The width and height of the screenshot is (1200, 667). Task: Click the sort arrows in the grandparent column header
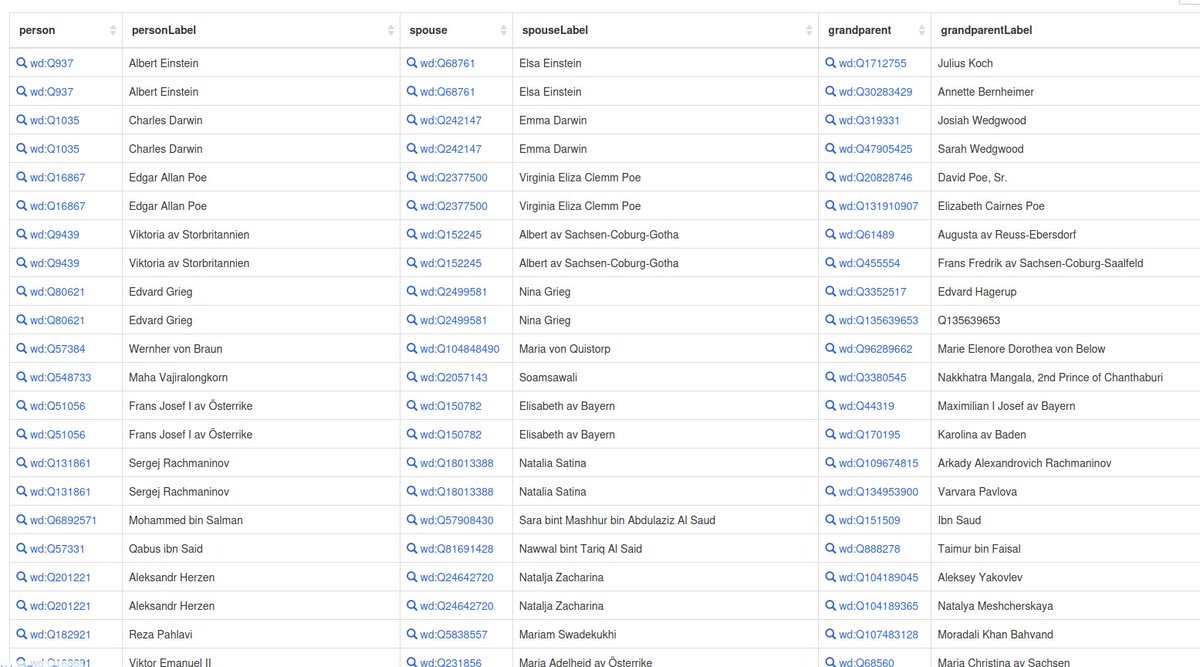tap(921, 30)
